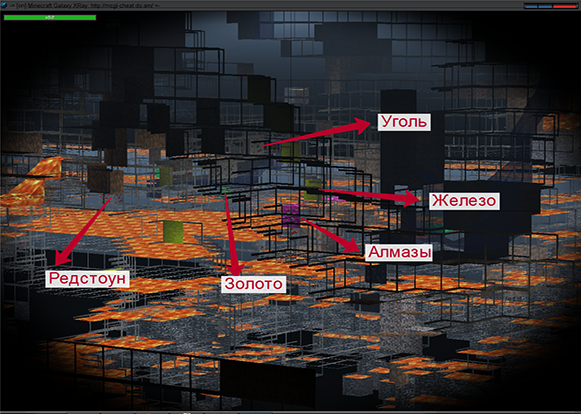
Task: Click the Железо label
Action: click(x=464, y=201)
